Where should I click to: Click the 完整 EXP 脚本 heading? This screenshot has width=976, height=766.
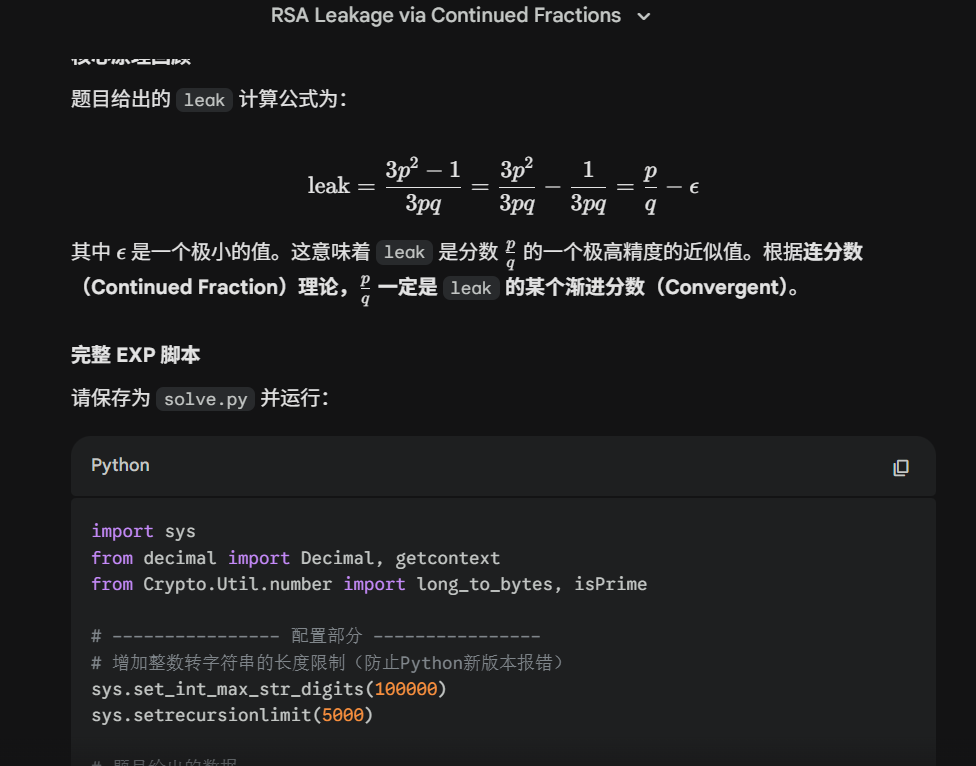click(x=135, y=355)
